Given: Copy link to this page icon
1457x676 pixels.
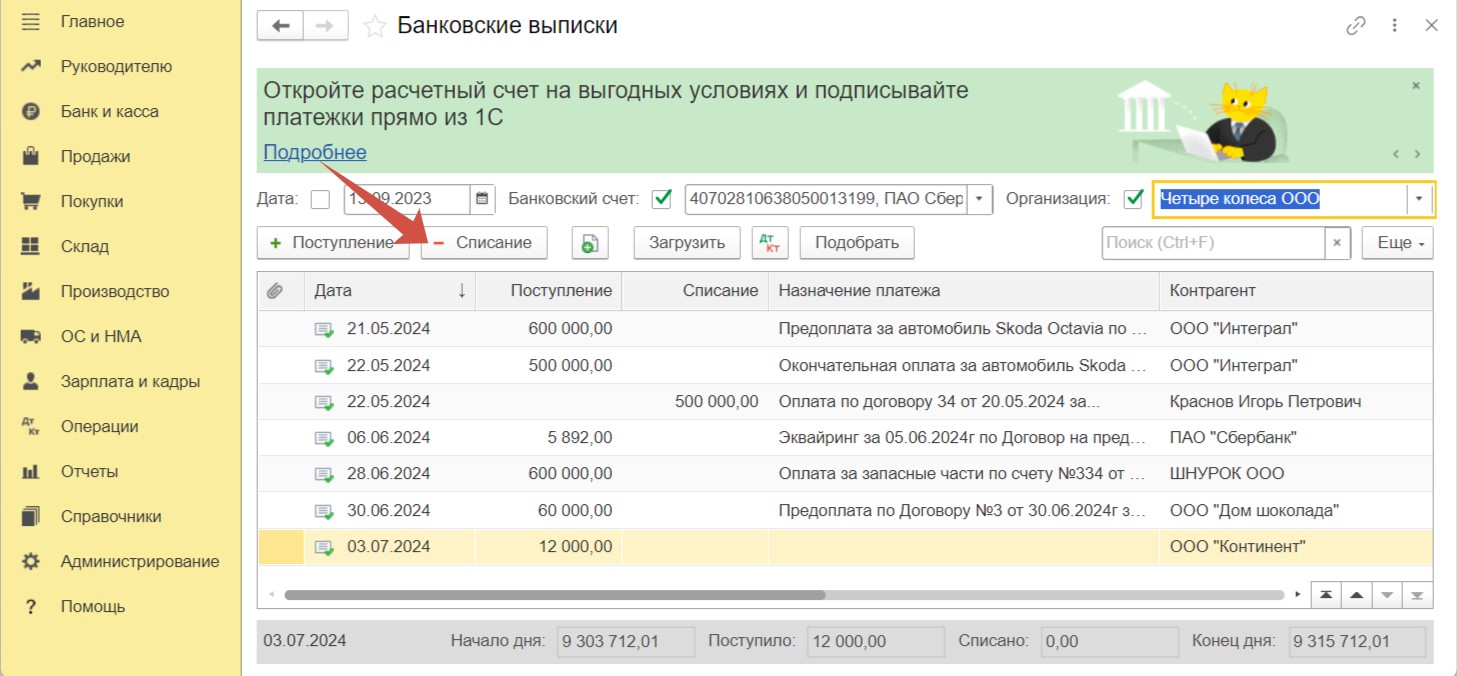Looking at the screenshot, I should pos(1356,26).
